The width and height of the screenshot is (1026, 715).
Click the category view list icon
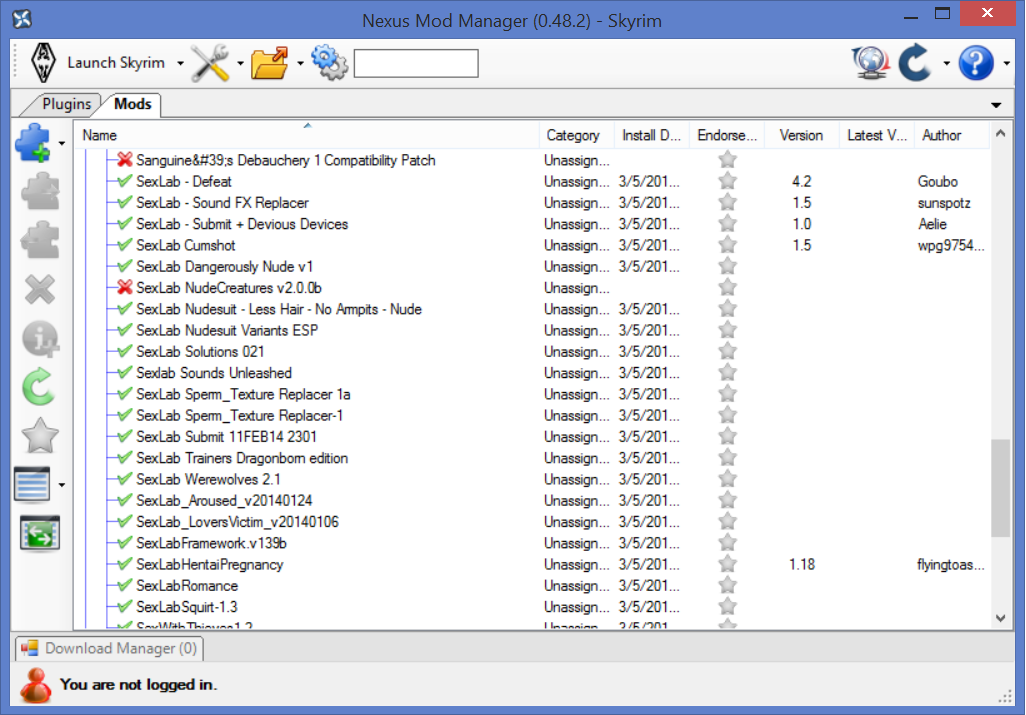click(x=32, y=485)
